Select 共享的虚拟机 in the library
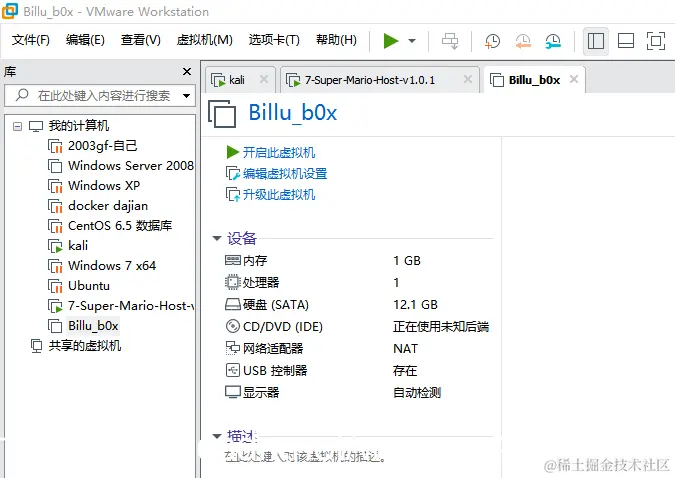This screenshot has height=478, width=675. pyautogui.click(x=84, y=346)
